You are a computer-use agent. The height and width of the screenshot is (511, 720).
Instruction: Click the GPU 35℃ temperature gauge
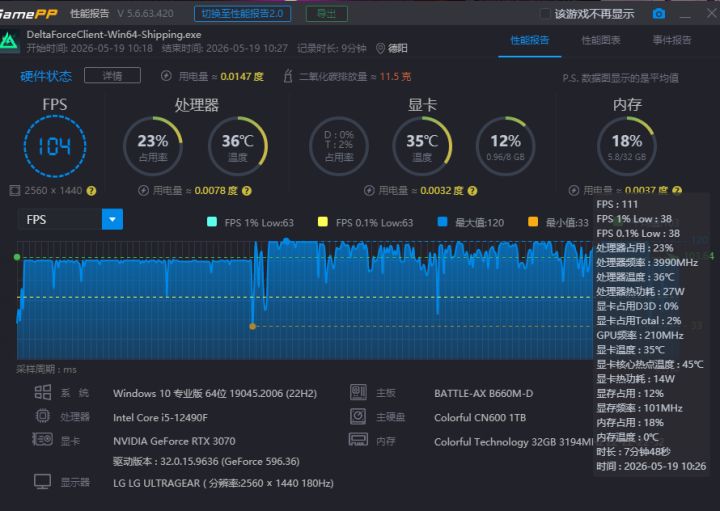[422, 146]
